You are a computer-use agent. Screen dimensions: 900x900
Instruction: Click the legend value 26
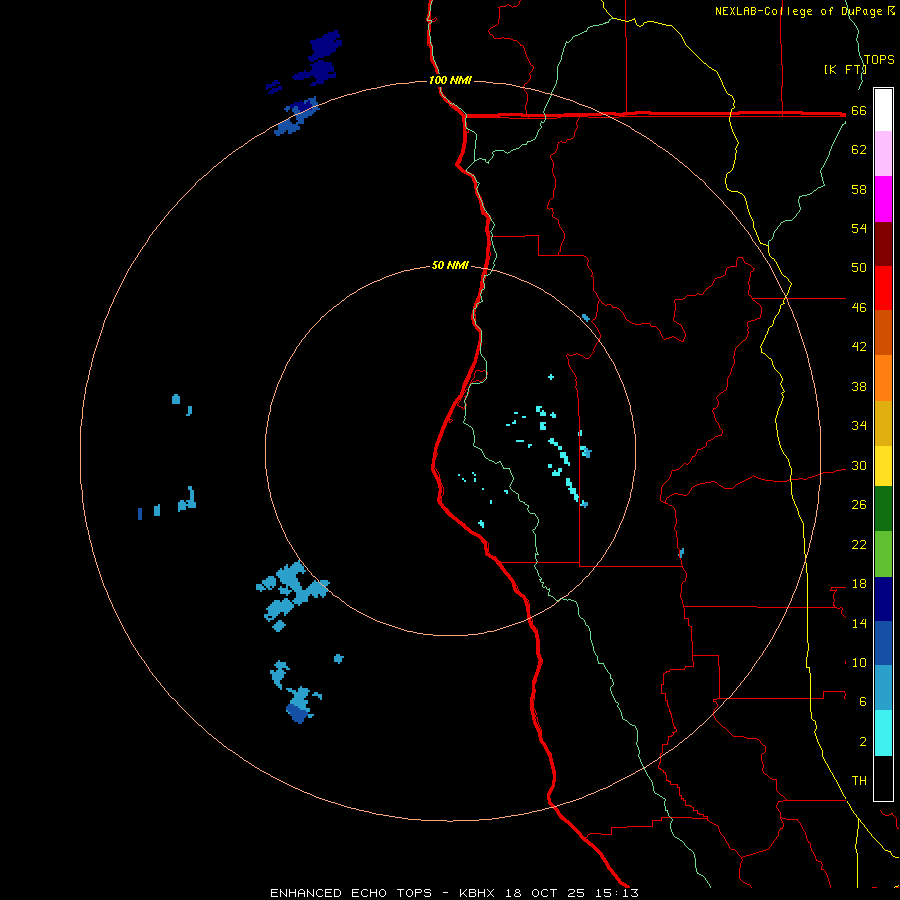[x=859, y=505]
